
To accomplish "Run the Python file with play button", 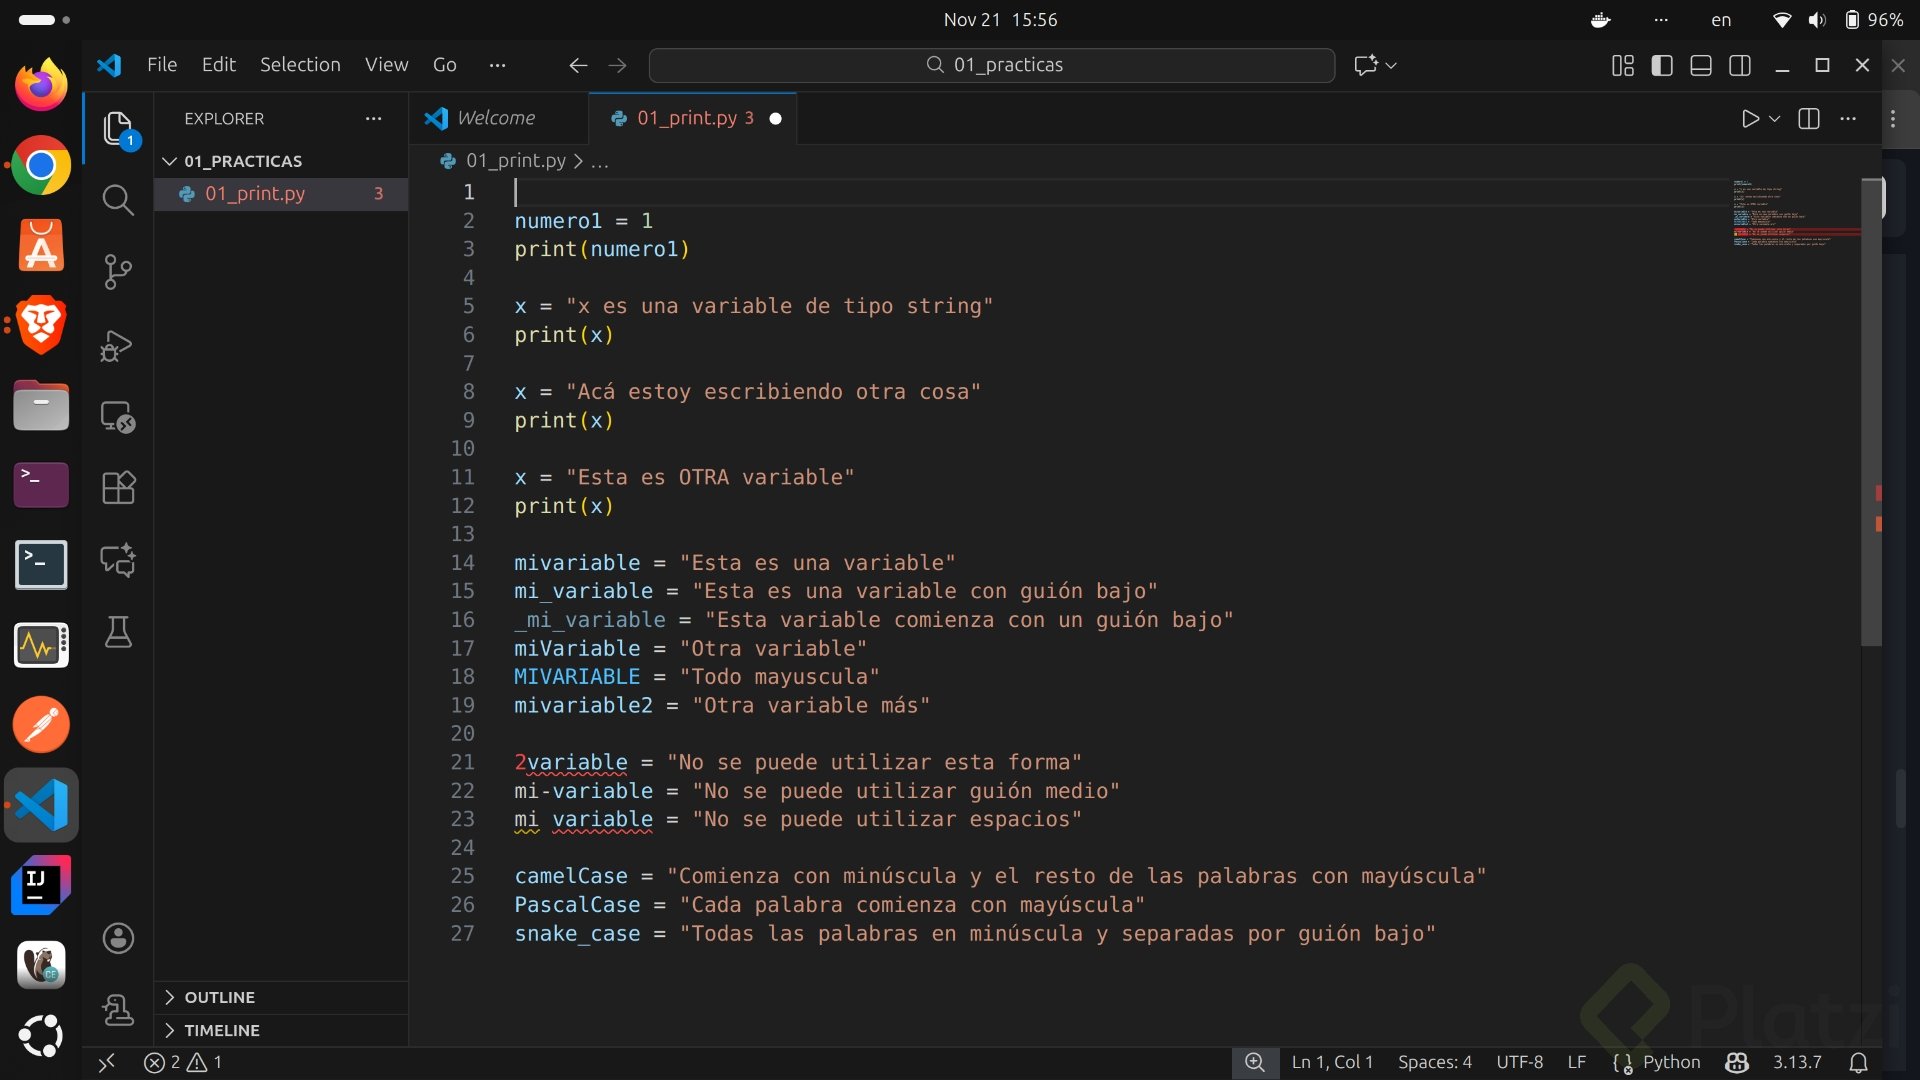I will pyautogui.click(x=1749, y=119).
